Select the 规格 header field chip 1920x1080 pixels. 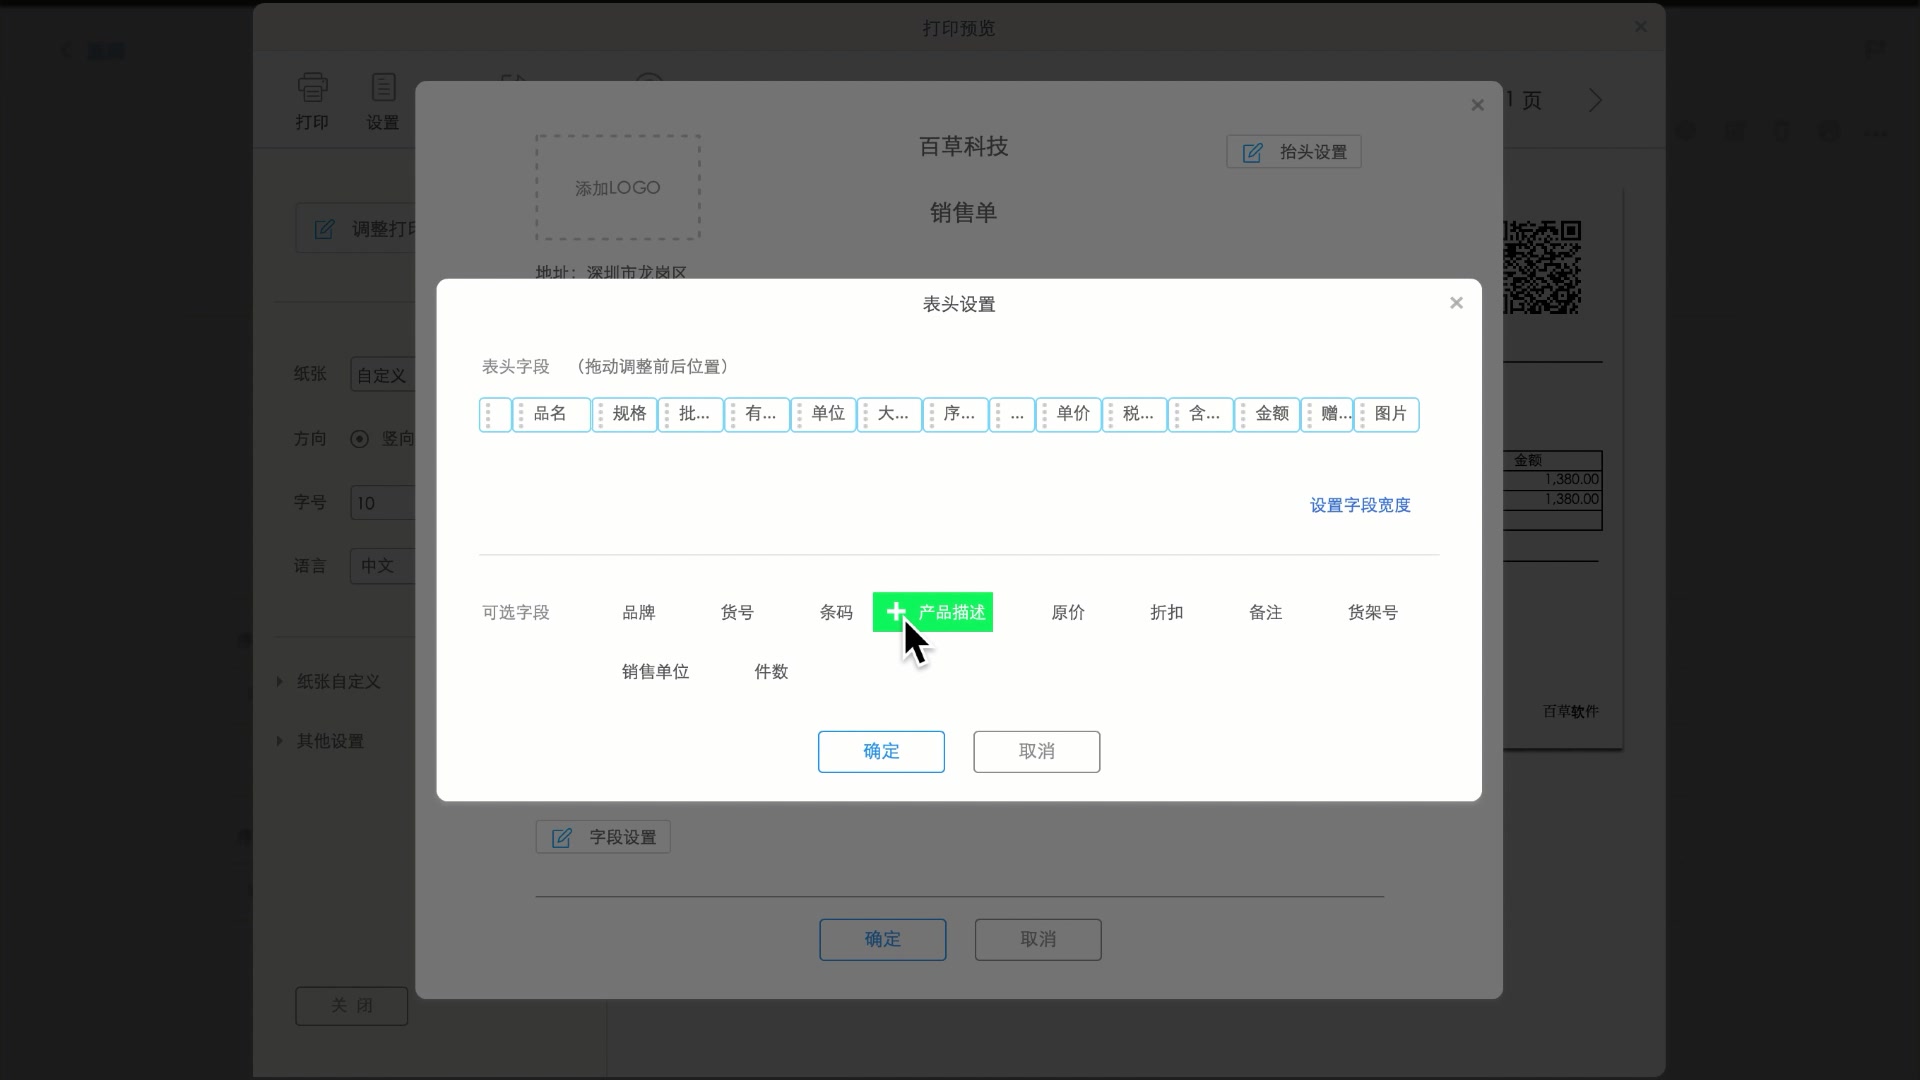(625, 414)
